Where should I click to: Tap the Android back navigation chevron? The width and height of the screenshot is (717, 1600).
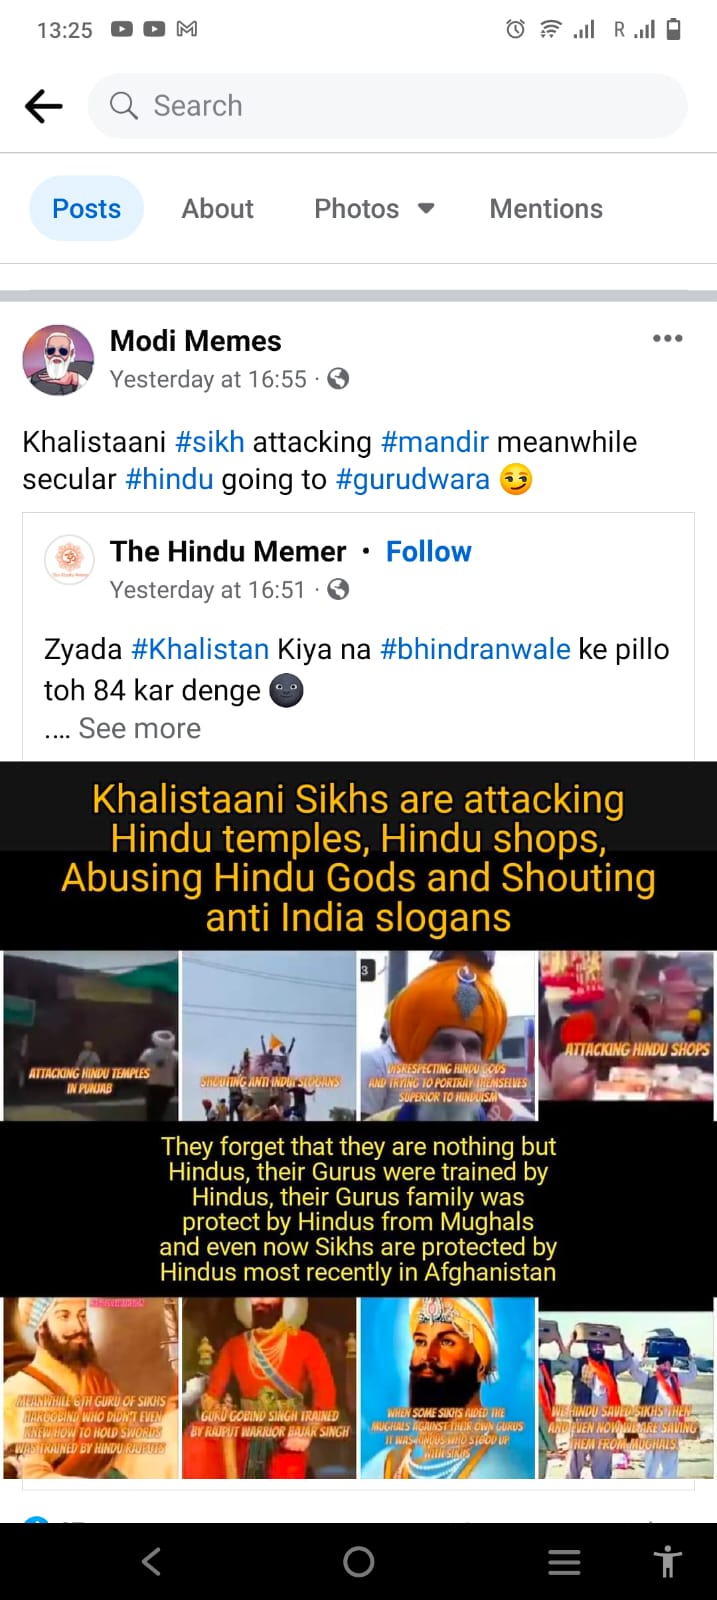[151, 1561]
